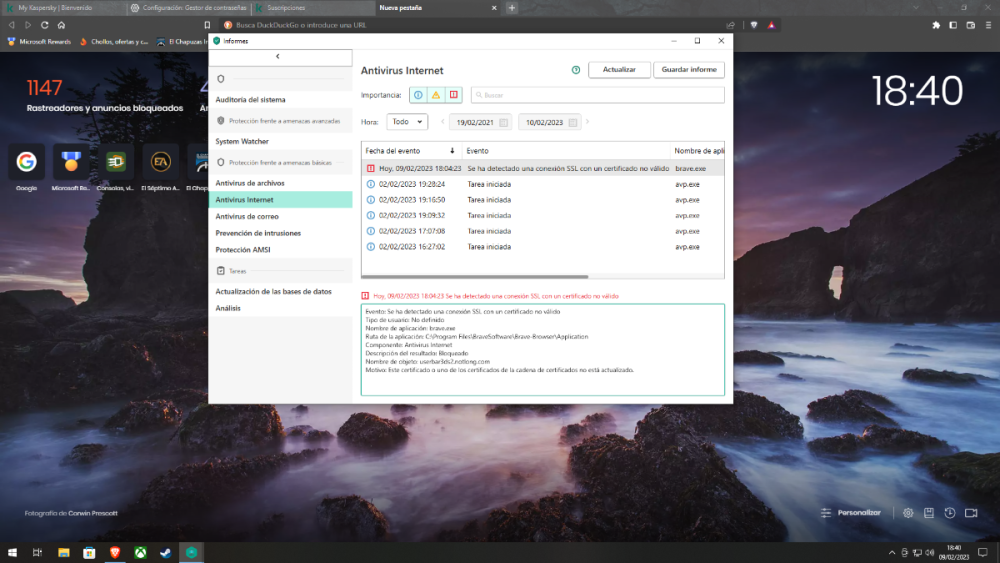Open the Prevención de intrusiones report
Image resolution: width=1000 pixels, height=563 pixels.
click(258, 233)
